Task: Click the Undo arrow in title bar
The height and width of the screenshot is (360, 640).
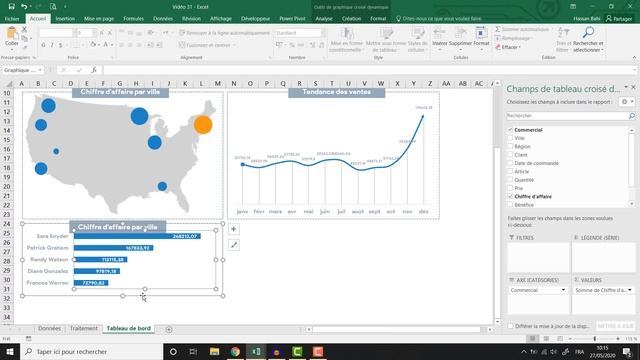Action: [x=24, y=7]
